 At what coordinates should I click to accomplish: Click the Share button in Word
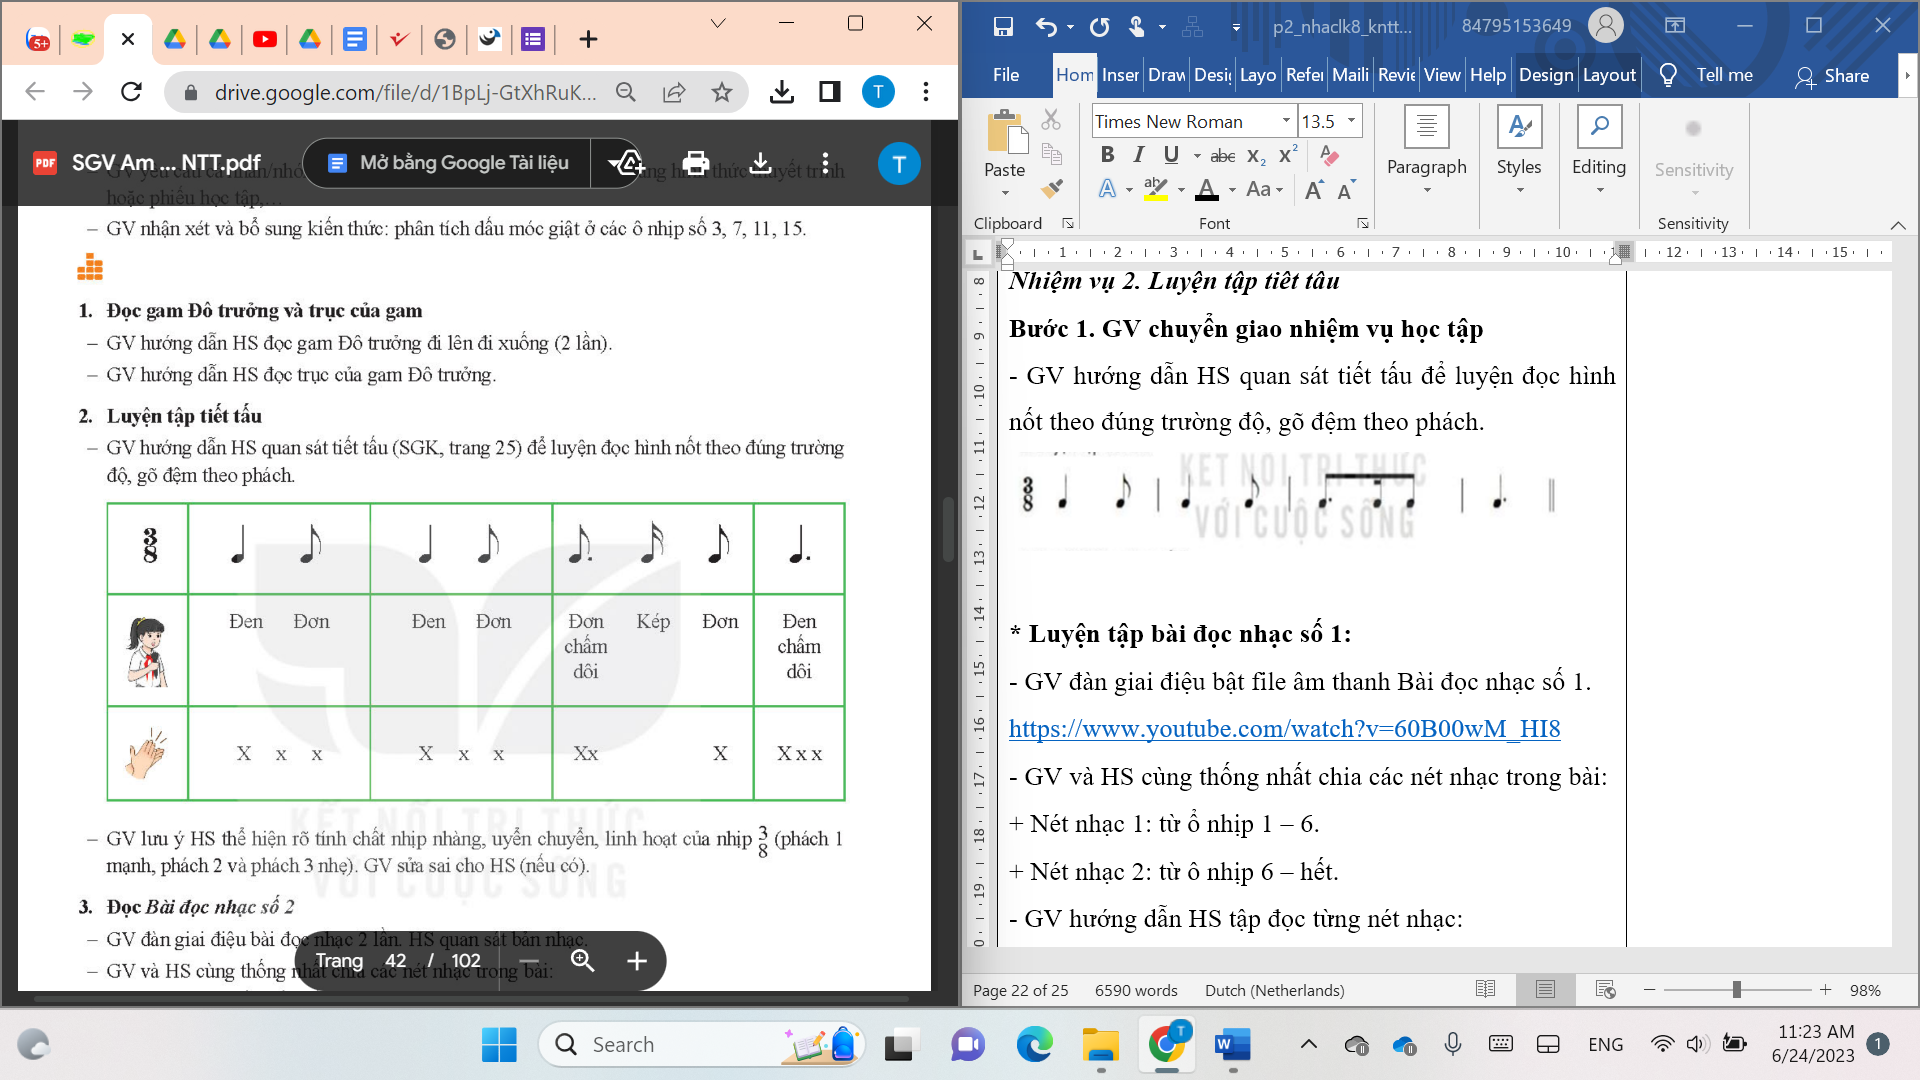click(1832, 75)
